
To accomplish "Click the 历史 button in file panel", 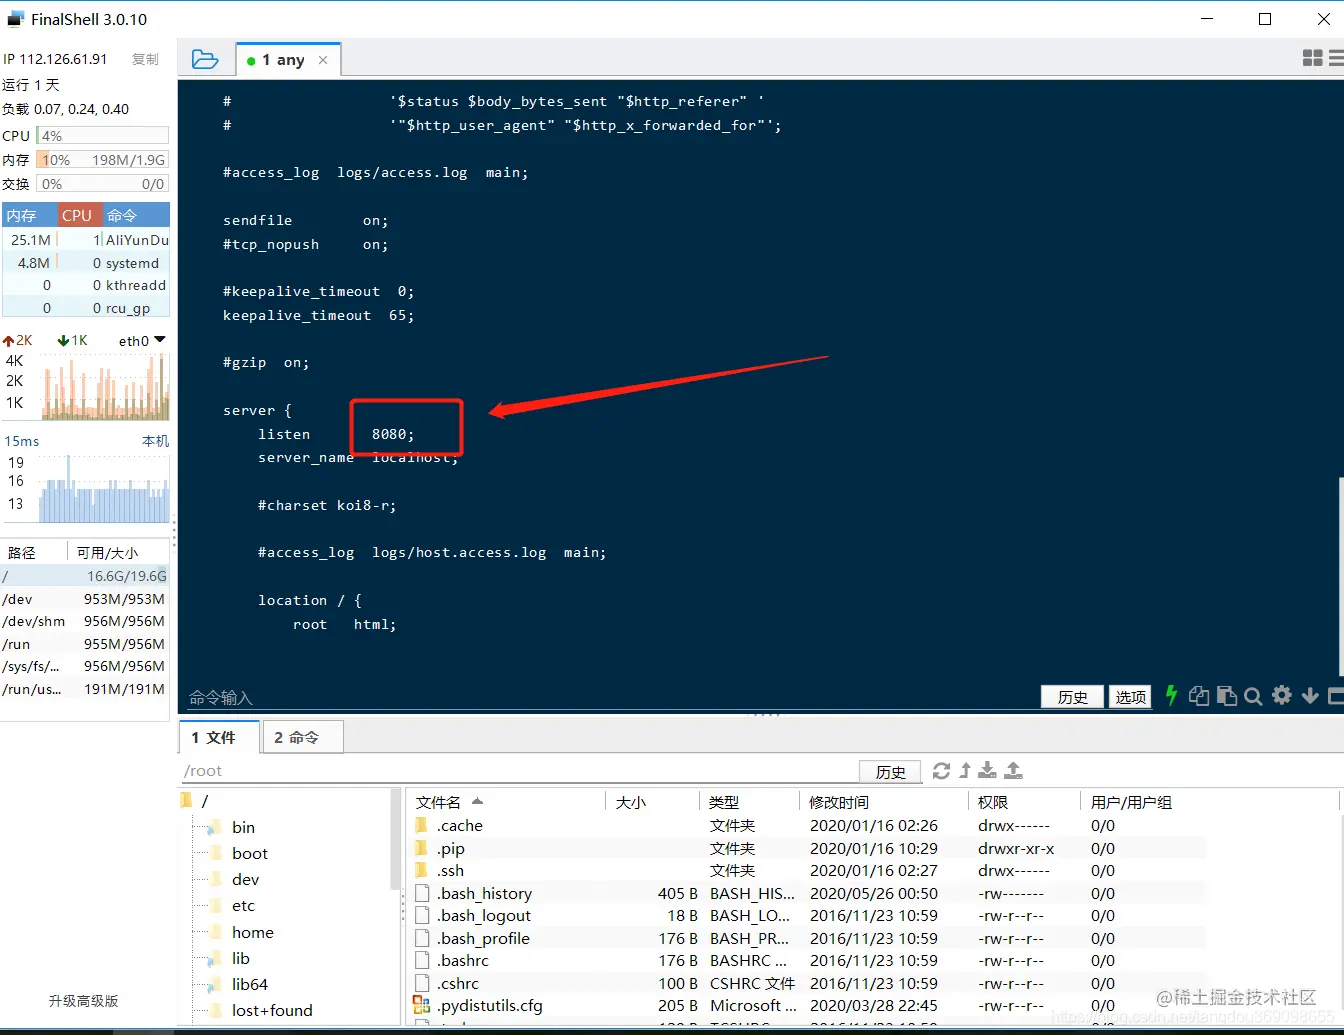I will (x=890, y=771).
